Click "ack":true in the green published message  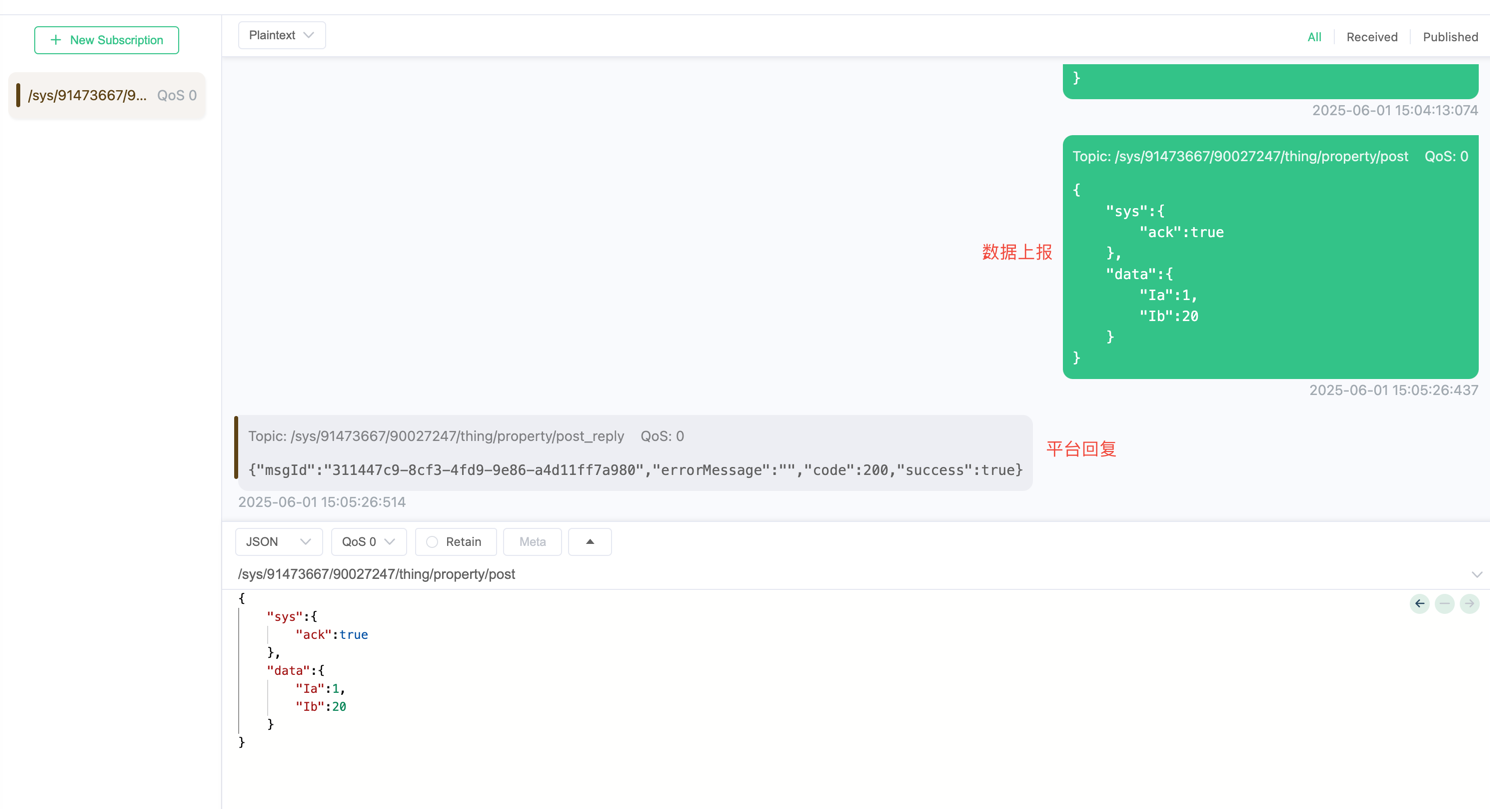point(1182,232)
